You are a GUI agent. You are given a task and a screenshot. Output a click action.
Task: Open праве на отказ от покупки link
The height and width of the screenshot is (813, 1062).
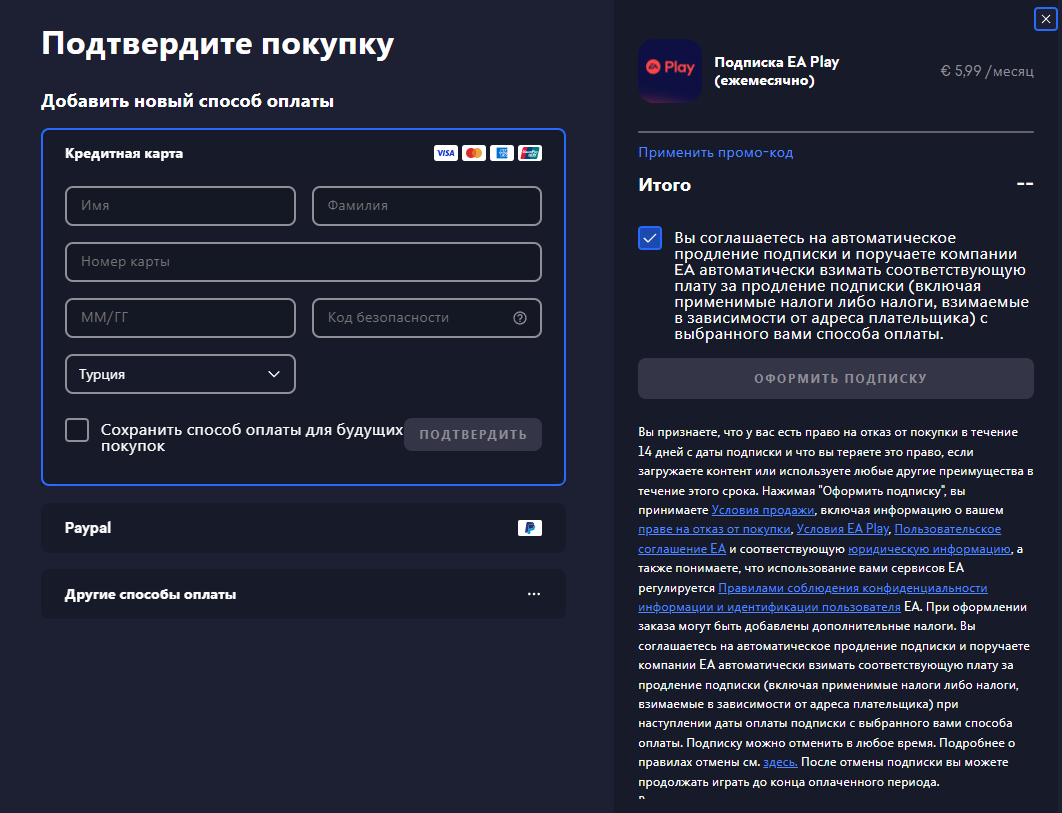pos(714,529)
